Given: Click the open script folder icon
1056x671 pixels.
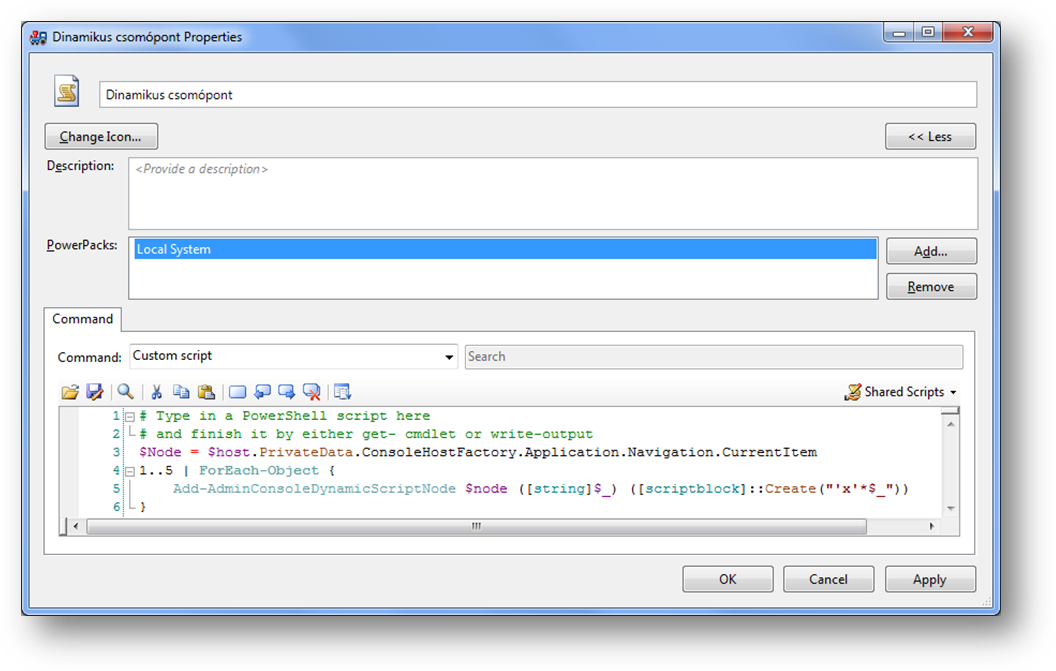Looking at the screenshot, I should click(70, 392).
